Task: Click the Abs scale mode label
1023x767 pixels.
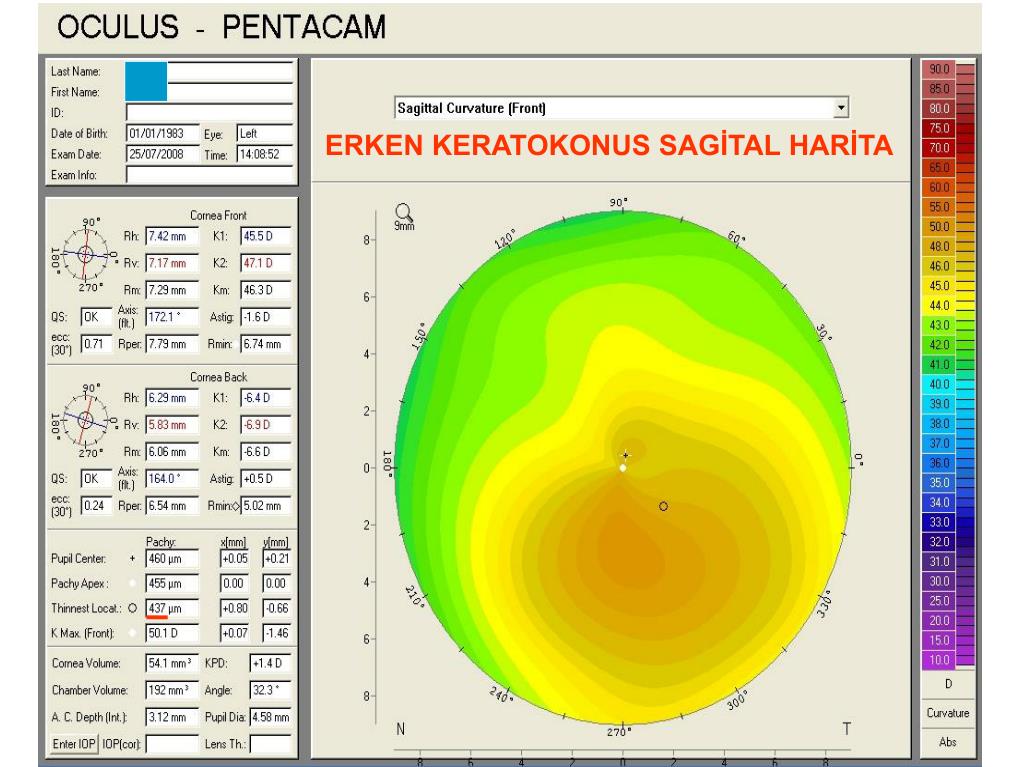Action: 945,742
